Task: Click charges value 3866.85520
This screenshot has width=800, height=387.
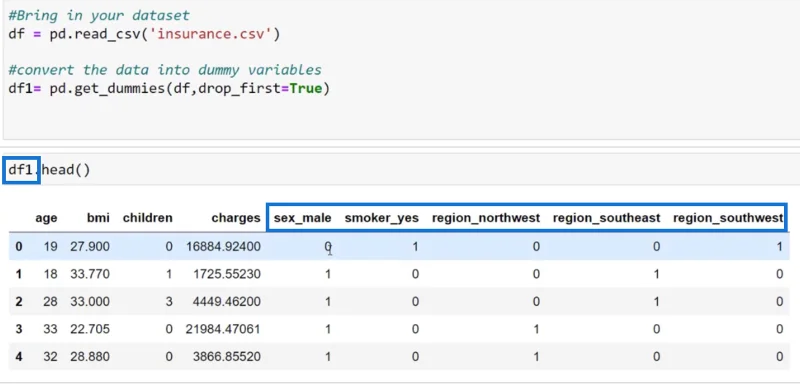Action: [x=227, y=357]
